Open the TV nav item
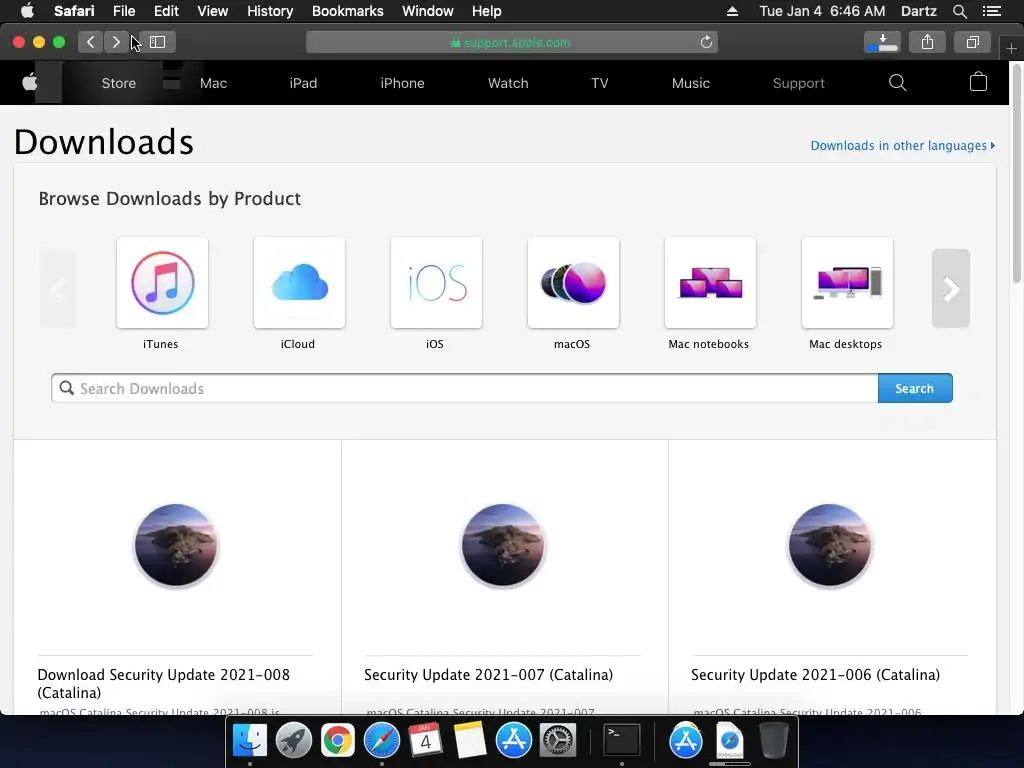The image size is (1024, 768). click(600, 83)
